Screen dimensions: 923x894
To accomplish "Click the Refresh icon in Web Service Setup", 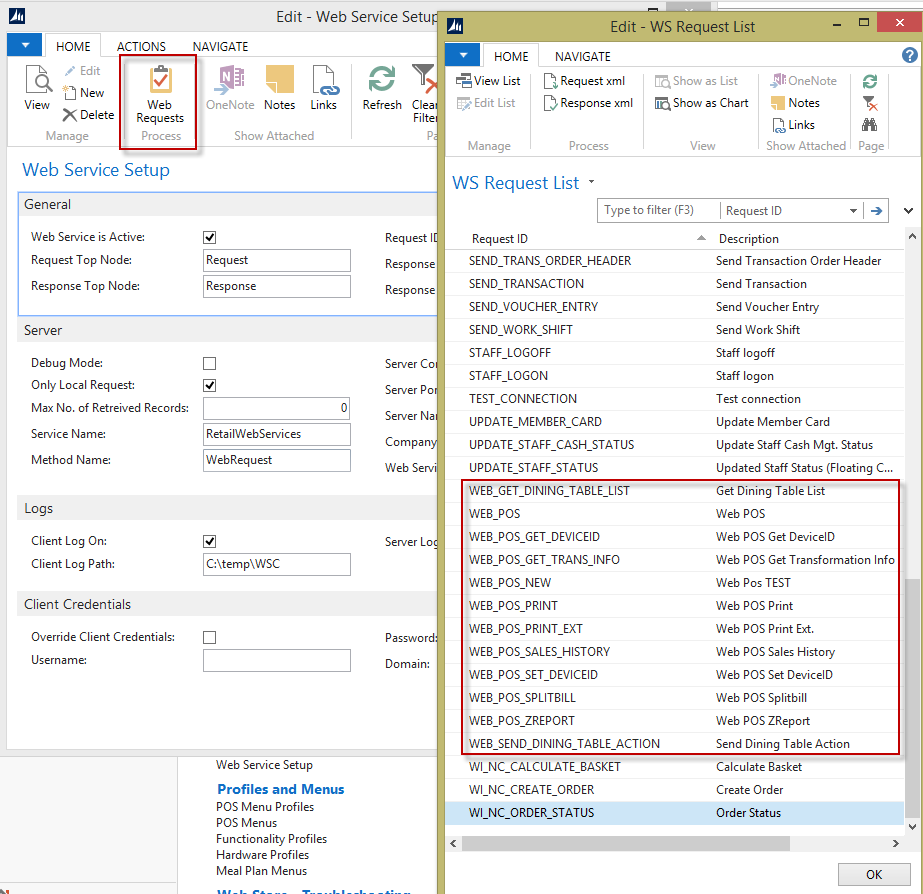I will tap(382, 88).
